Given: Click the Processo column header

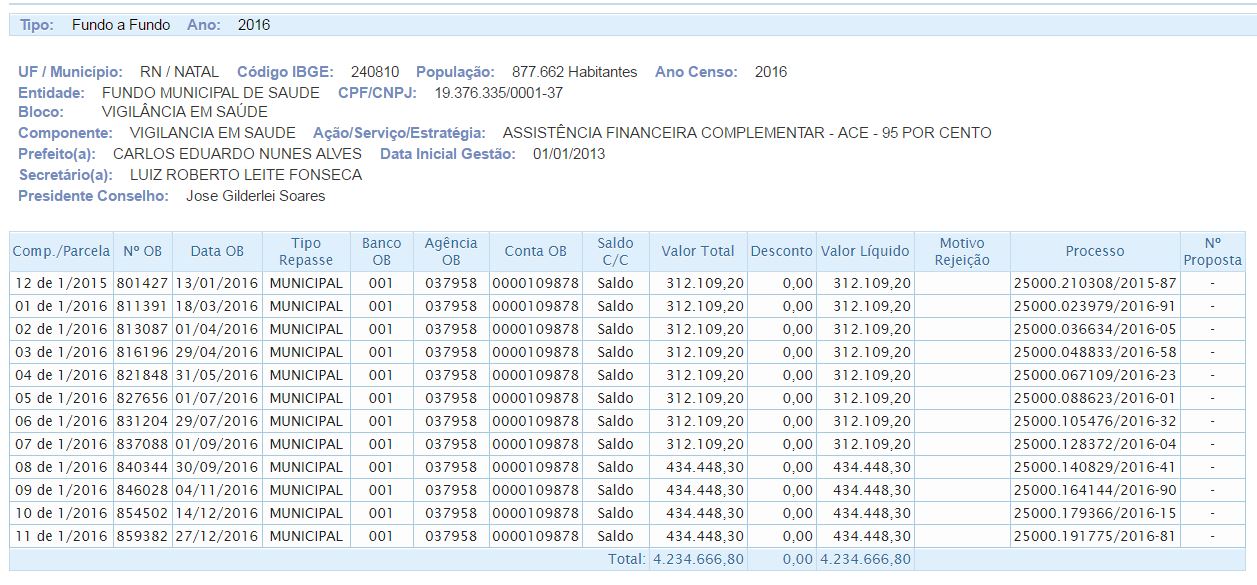Looking at the screenshot, I should pyautogui.click(x=1095, y=251).
